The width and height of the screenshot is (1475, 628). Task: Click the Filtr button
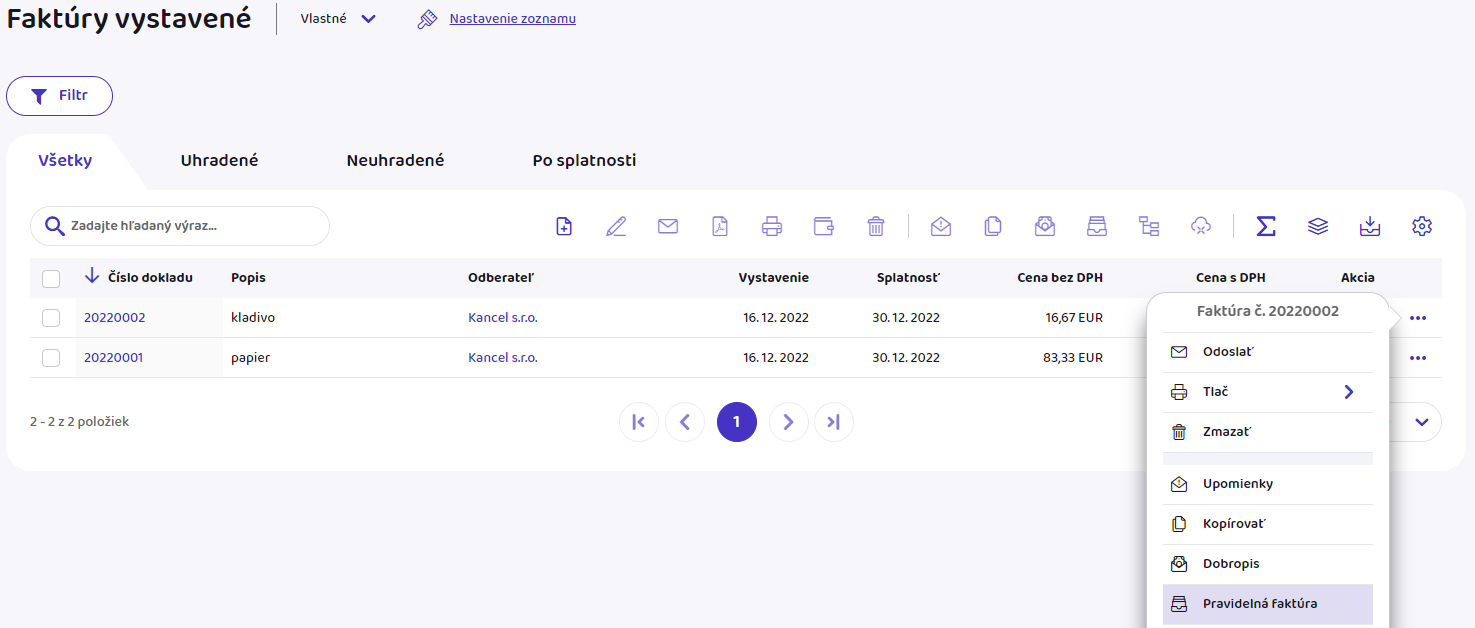click(60, 96)
